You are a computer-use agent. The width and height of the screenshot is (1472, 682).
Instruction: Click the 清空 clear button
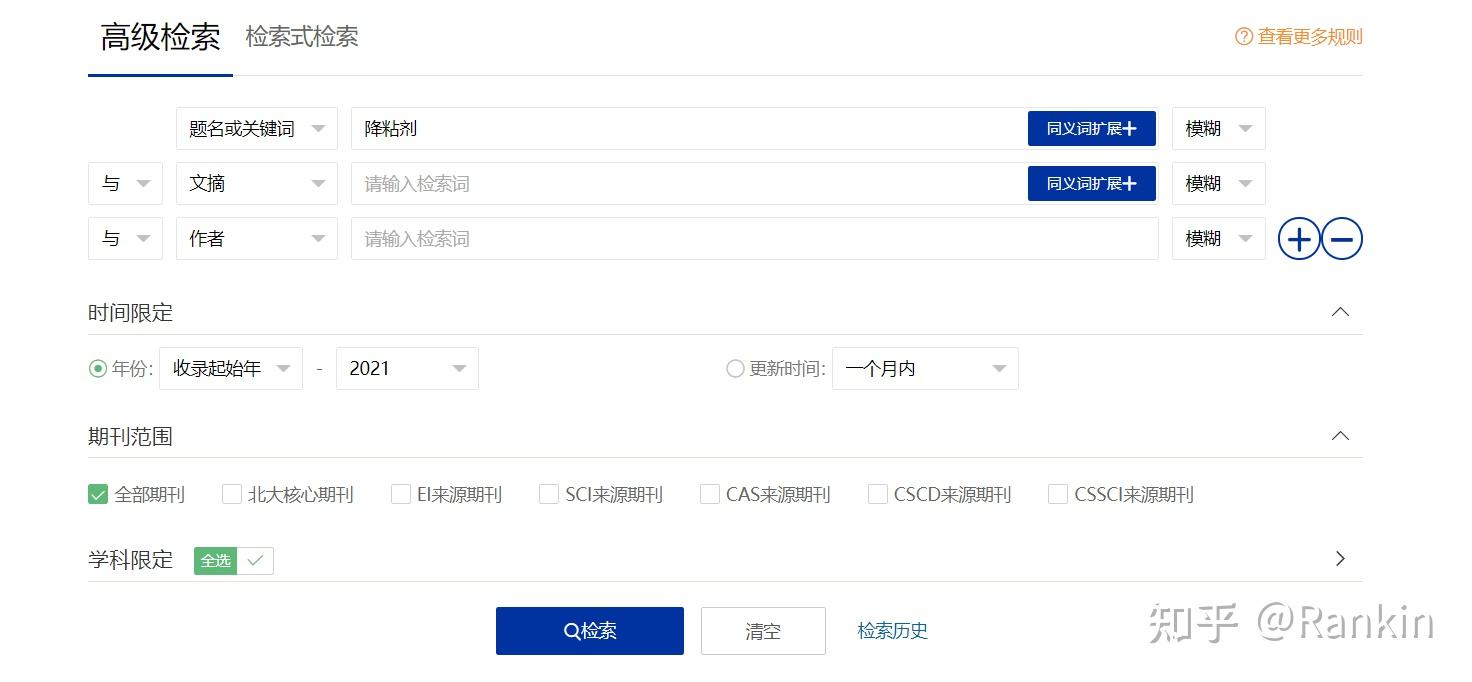[x=763, y=631]
